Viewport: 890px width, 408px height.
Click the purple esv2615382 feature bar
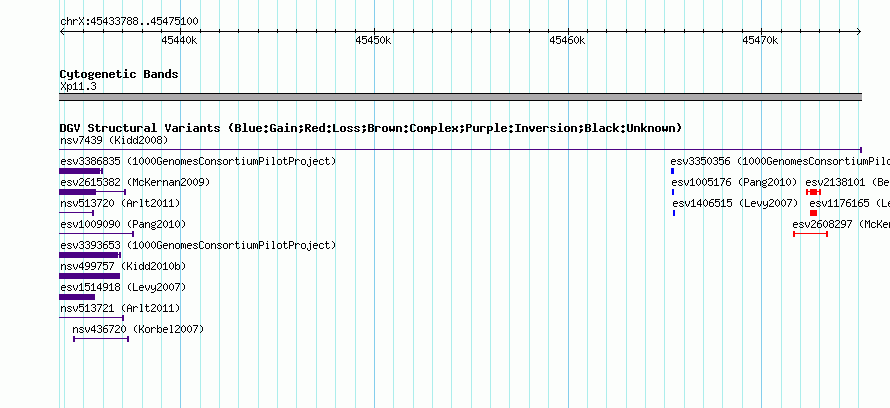click(92, 192)
